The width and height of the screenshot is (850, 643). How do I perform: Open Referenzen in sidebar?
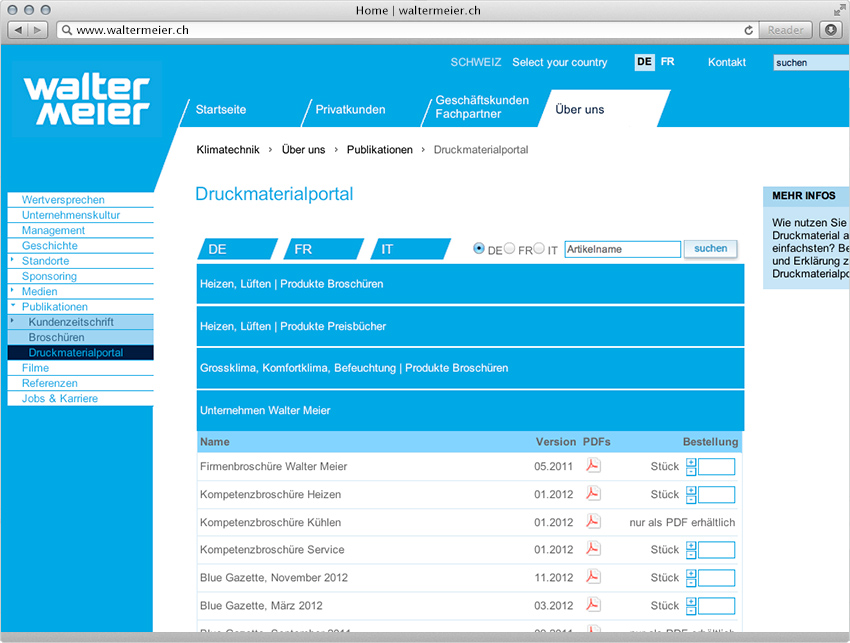(x=81, y=383)
